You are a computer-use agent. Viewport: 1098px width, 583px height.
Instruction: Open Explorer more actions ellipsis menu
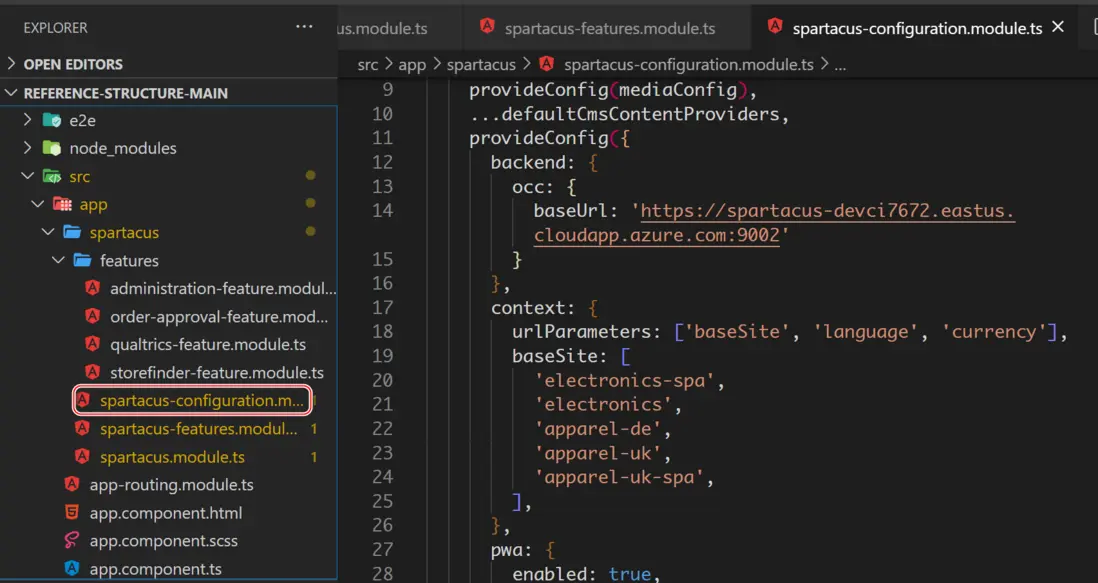(x=305, y=27)
